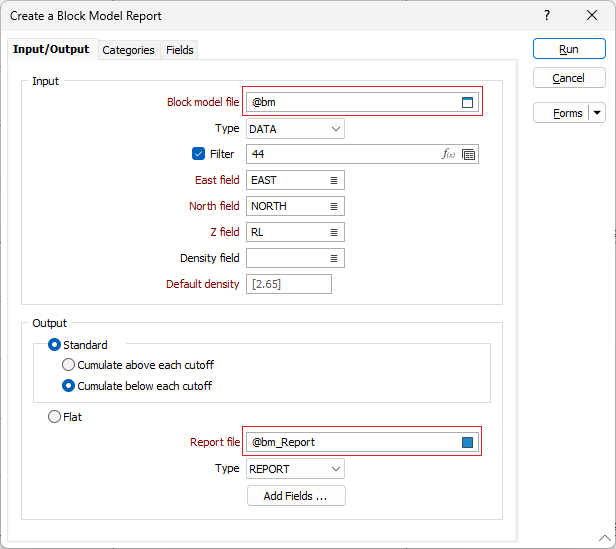Open the Forms dropdown arrow
This screenshot has width=616, height=549.
coord(597,113)
